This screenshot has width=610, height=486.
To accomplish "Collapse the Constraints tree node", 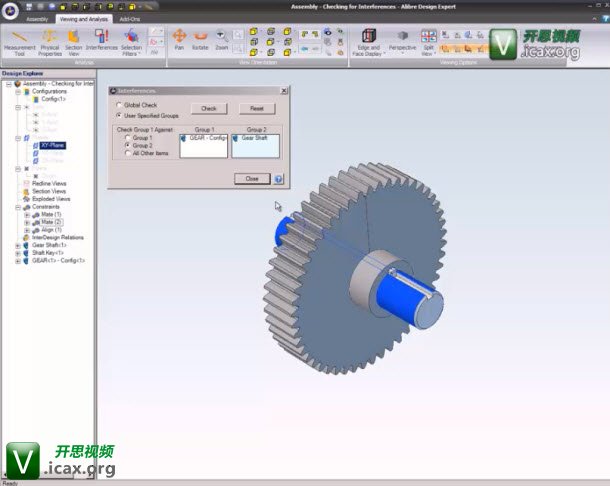I will click(18, 207).
